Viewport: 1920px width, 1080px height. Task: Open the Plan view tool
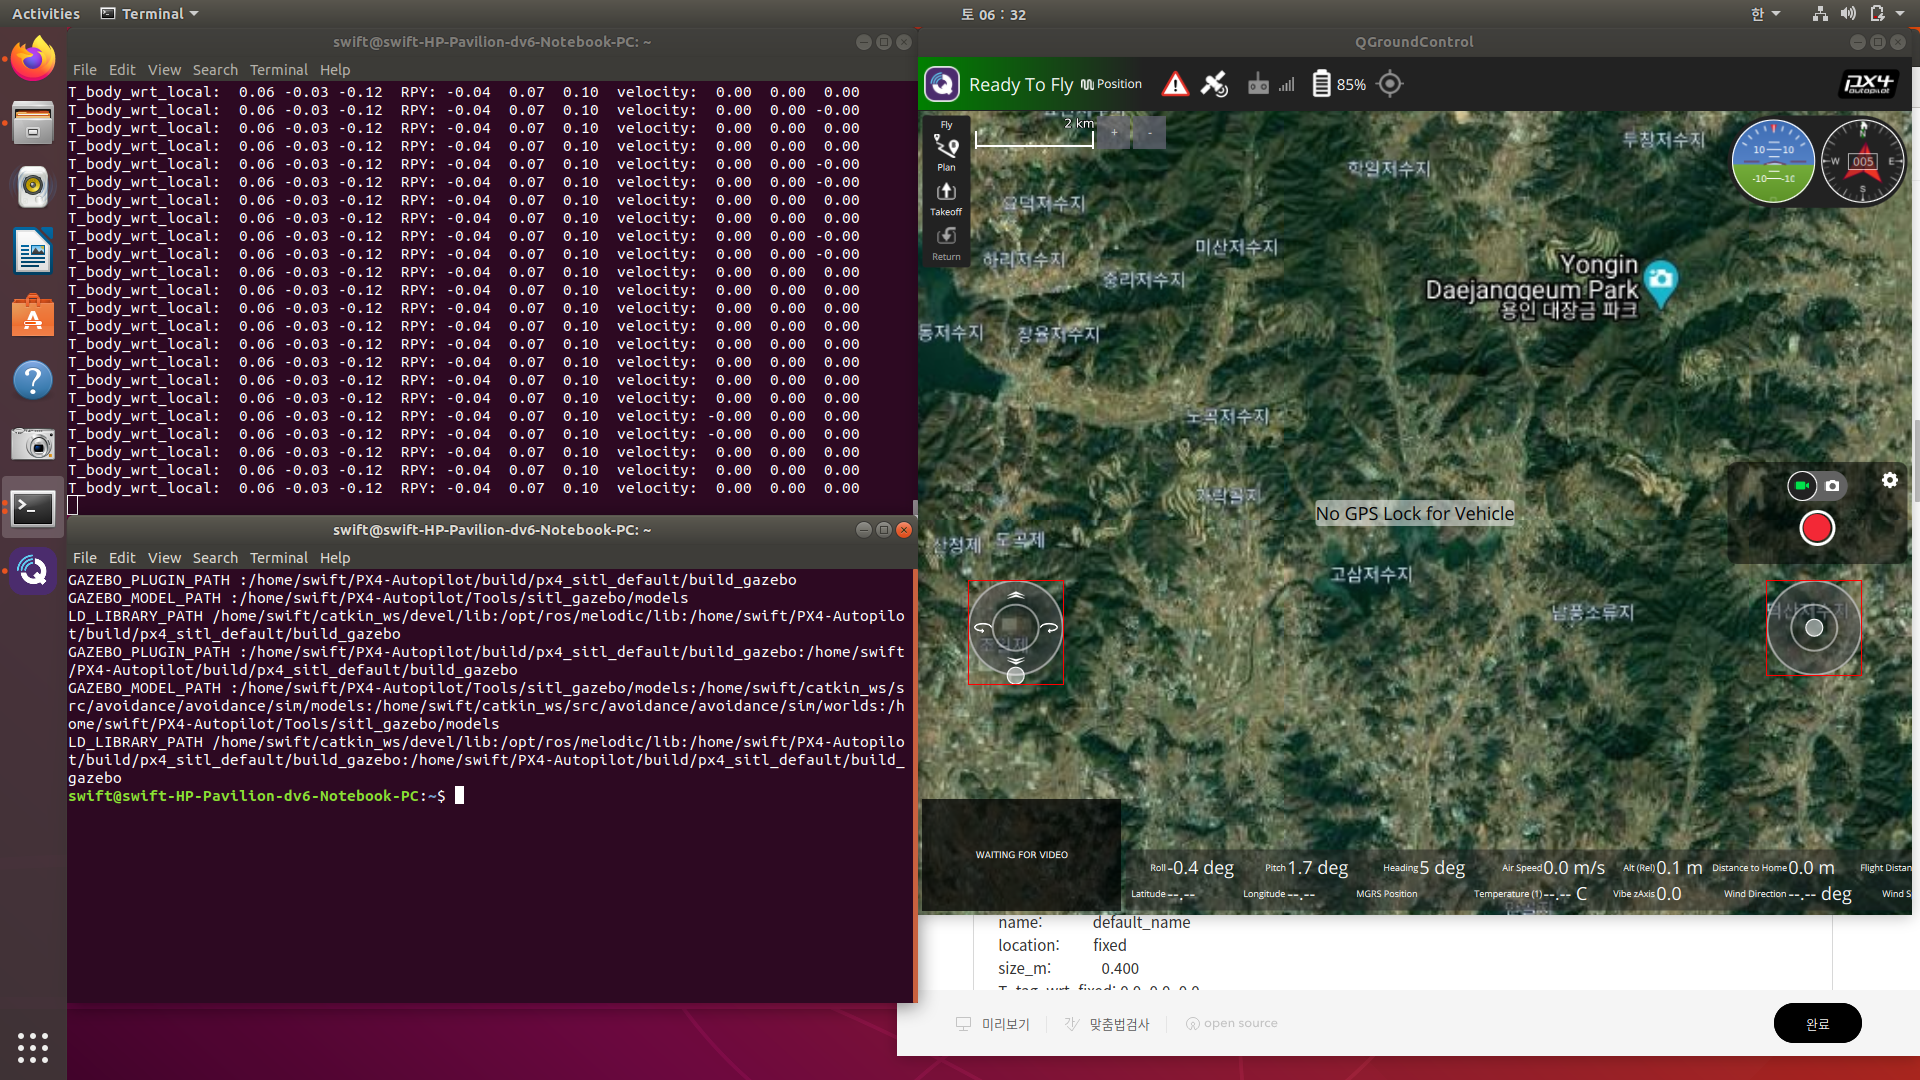click(946, 151)
